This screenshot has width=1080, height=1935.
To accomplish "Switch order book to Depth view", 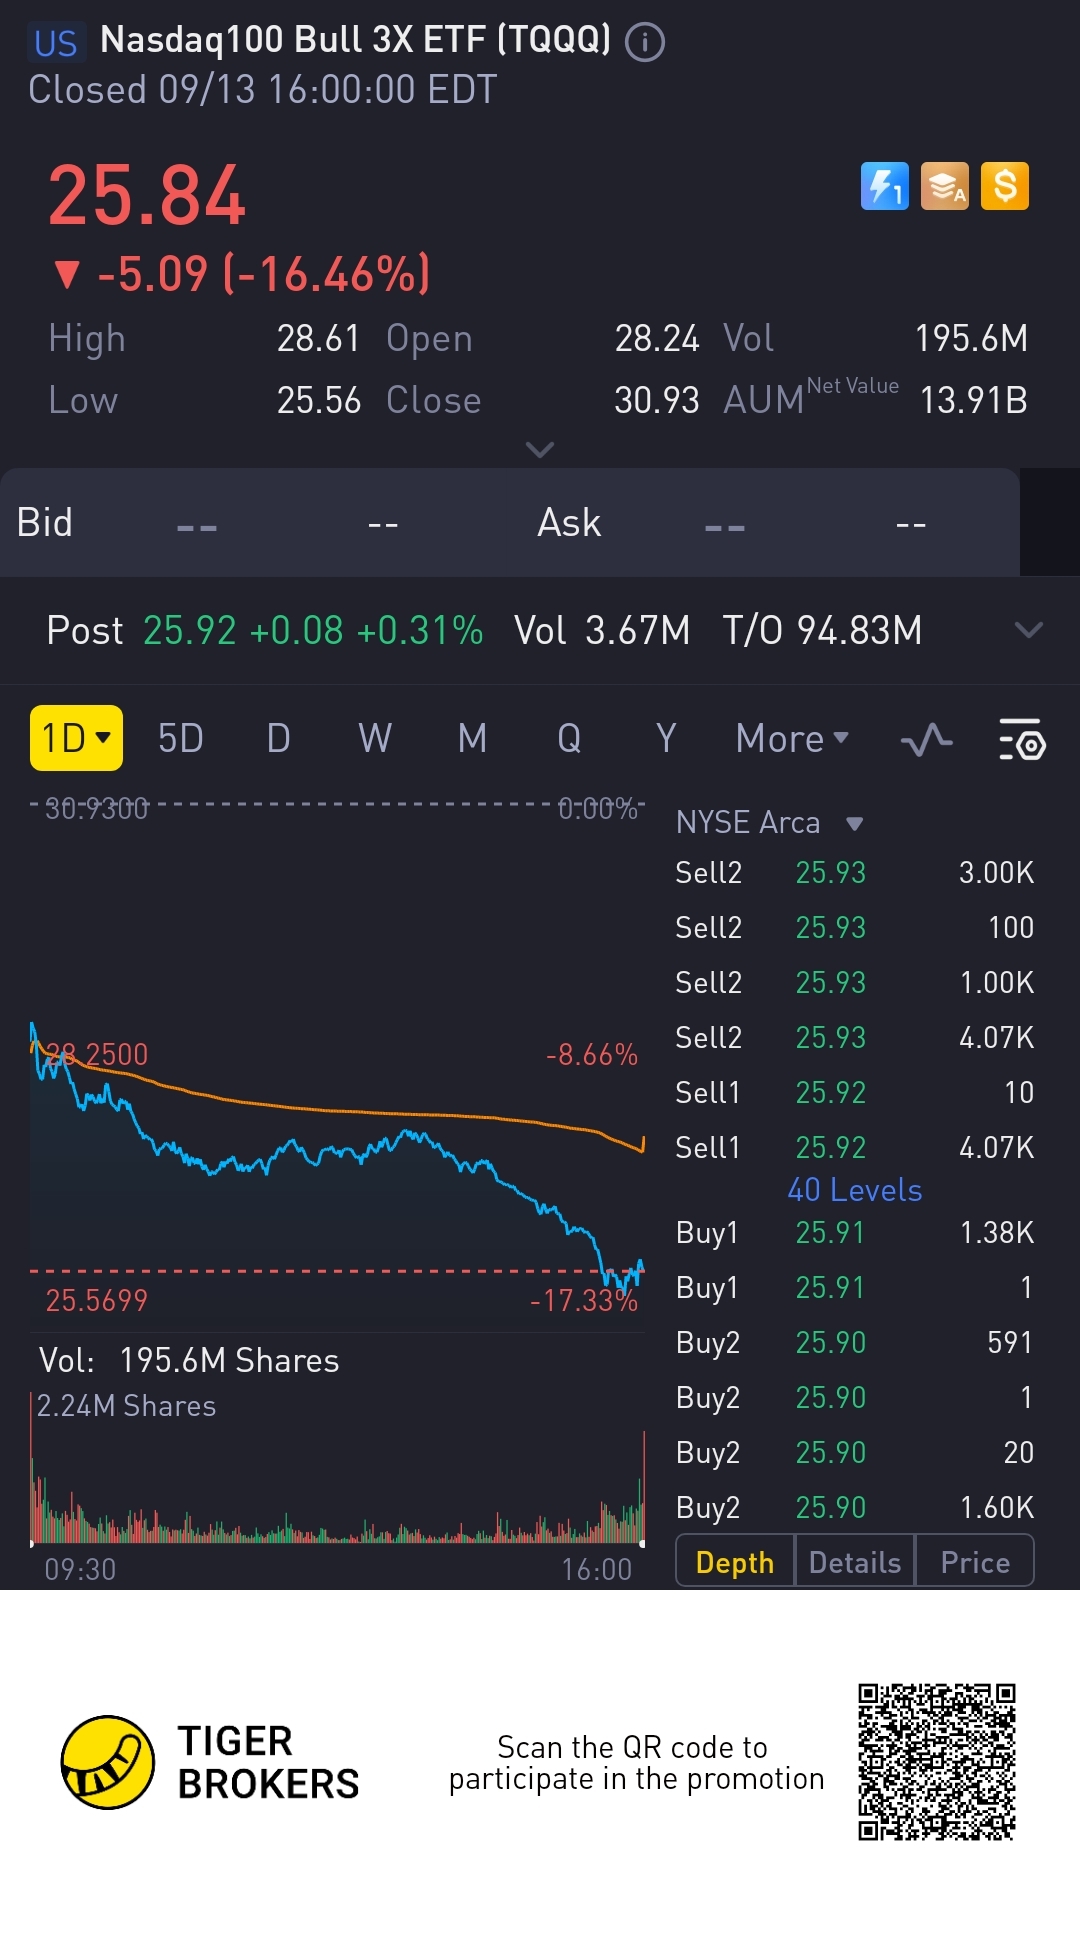I will (x=735, y=1562).
